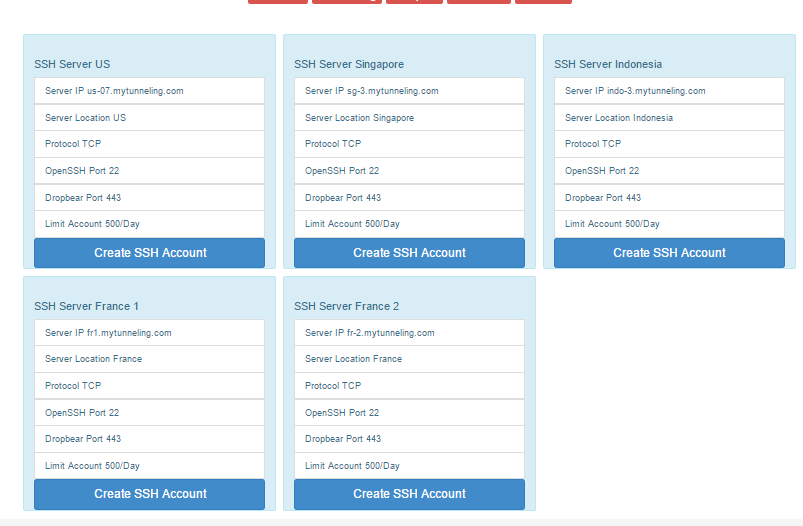Image resolution: width=803 pixels, height=526 pixels.
Task: Create SSH account on Singapore server
Action: [x=409, y=253]
